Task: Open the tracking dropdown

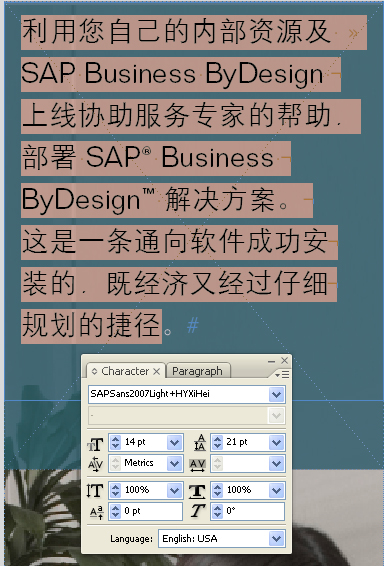Action: (277, 464)
